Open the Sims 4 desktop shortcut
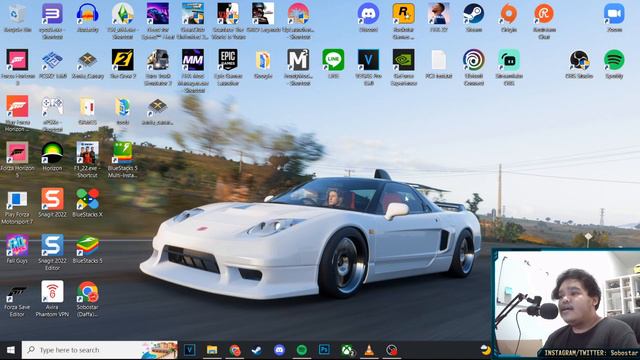The width and height of the screenshot is (640, 360). tap(122, 20)
